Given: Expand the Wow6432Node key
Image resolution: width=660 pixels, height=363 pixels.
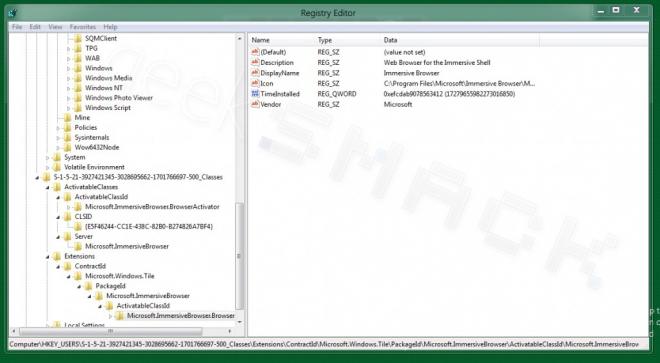Looking at the screenshot, I should [58, 147].
